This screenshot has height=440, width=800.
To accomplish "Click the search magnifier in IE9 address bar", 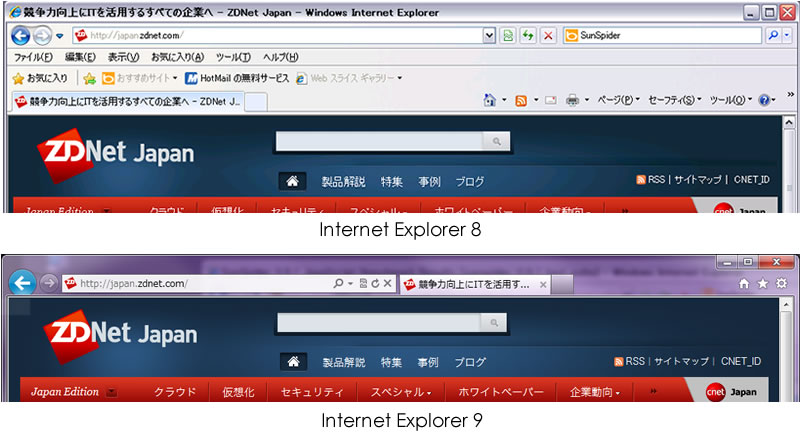I will click(x=338, y=283).
